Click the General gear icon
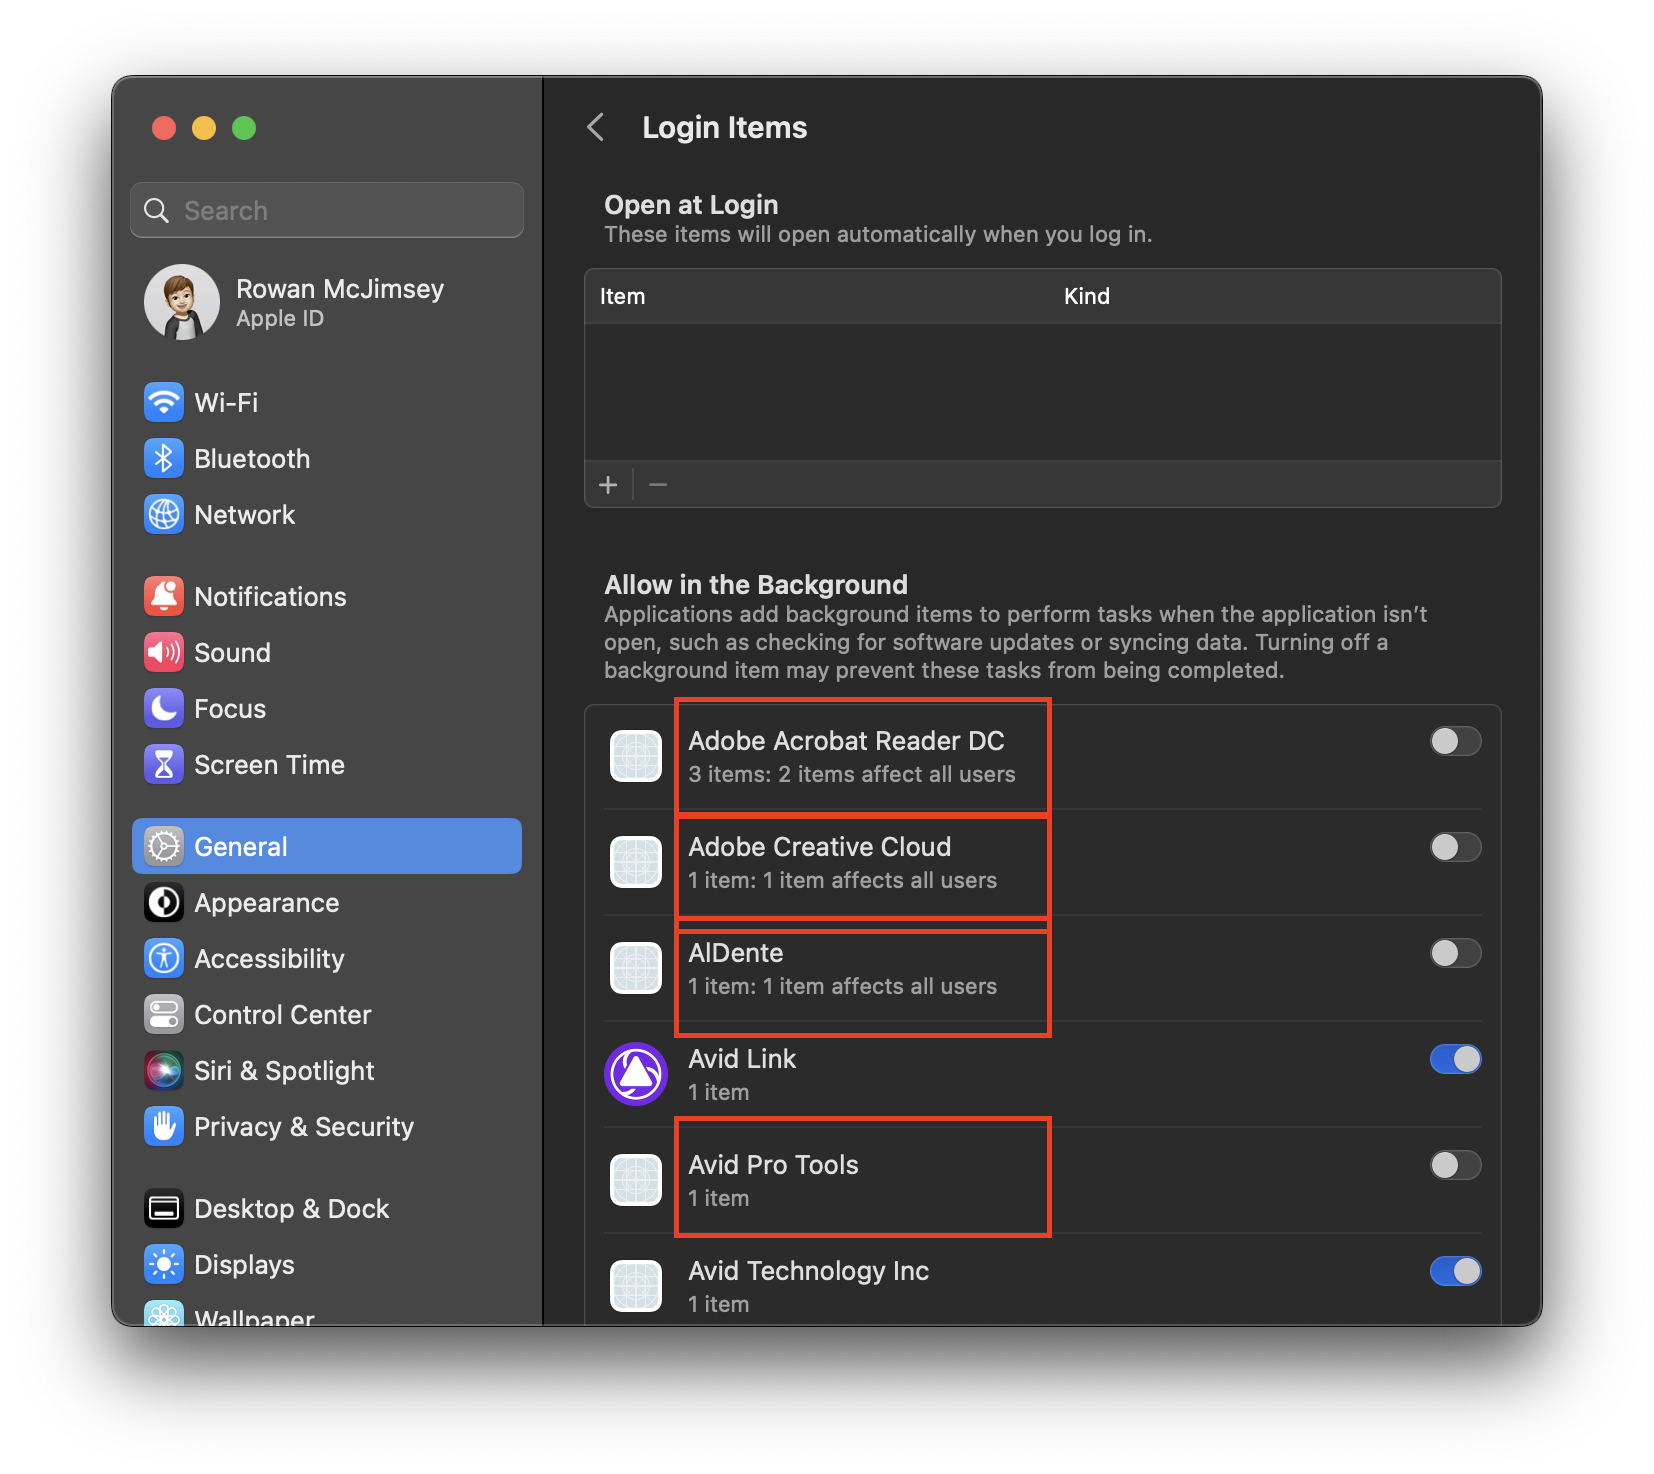 [164, 846]
